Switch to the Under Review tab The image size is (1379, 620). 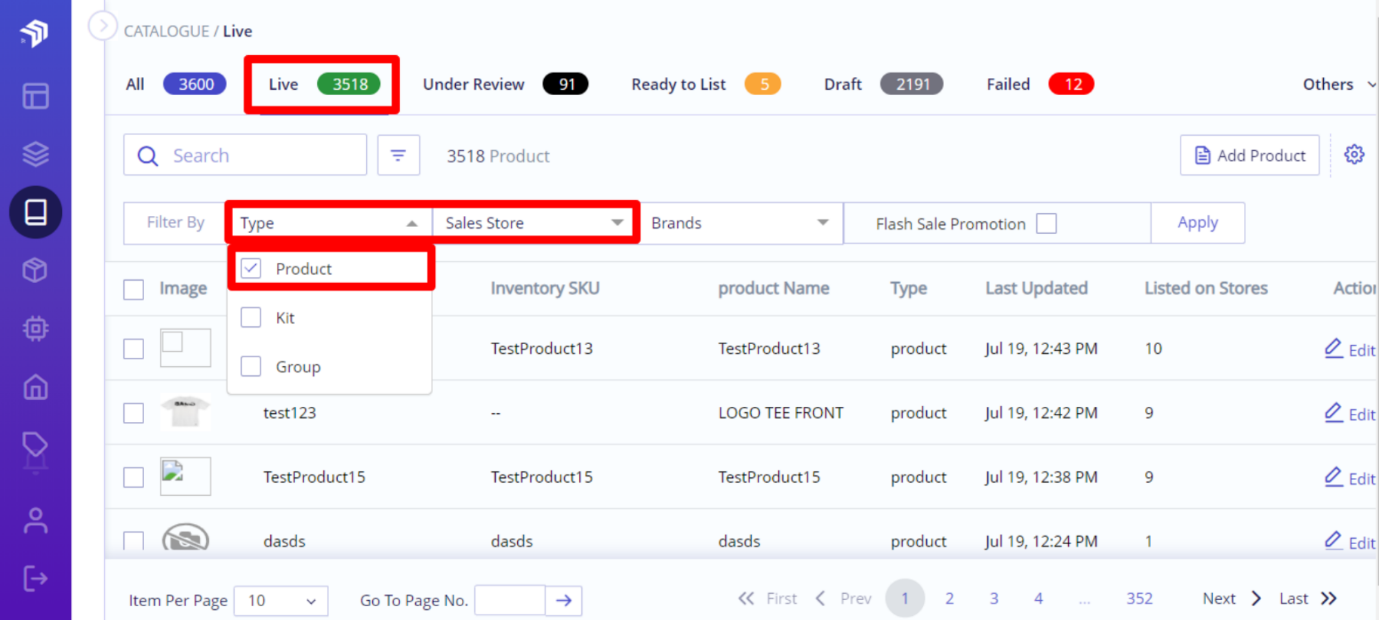click(505, 84)
